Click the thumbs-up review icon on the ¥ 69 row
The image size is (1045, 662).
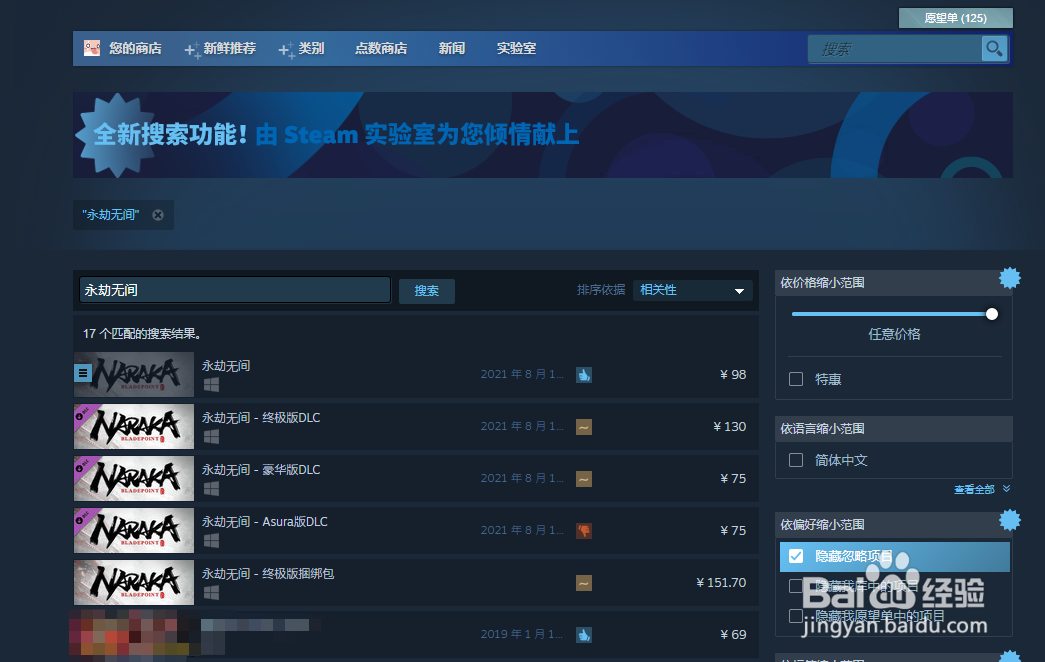584,635
